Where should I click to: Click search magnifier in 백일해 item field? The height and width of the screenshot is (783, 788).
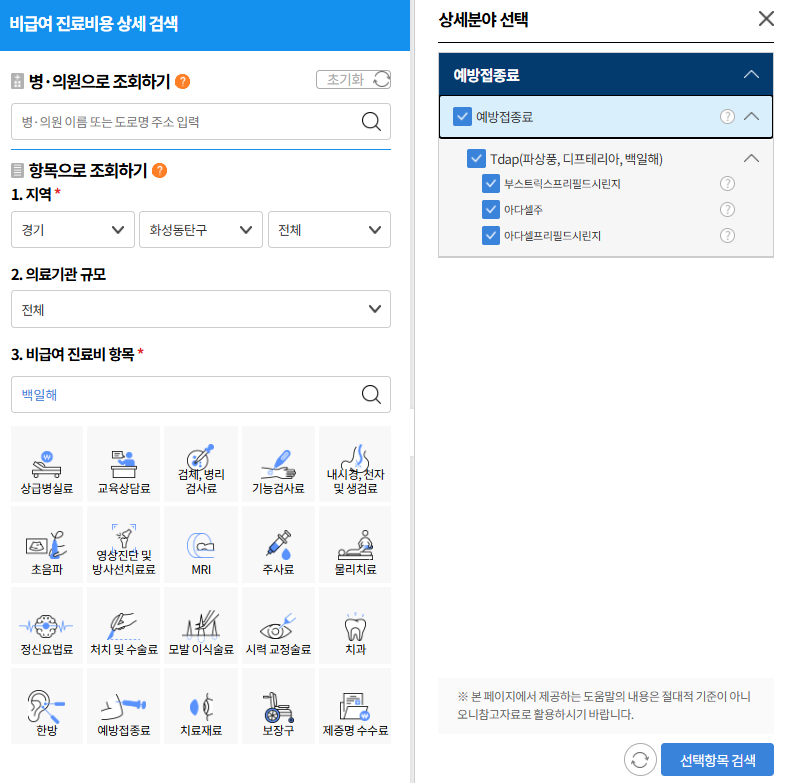(x=371, y=395)
